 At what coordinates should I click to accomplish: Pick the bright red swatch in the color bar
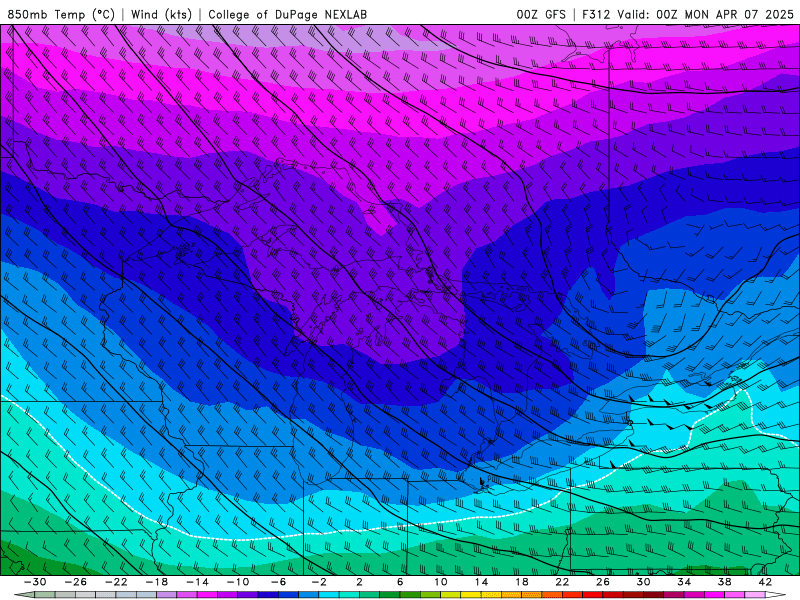(x=592, y=594)
